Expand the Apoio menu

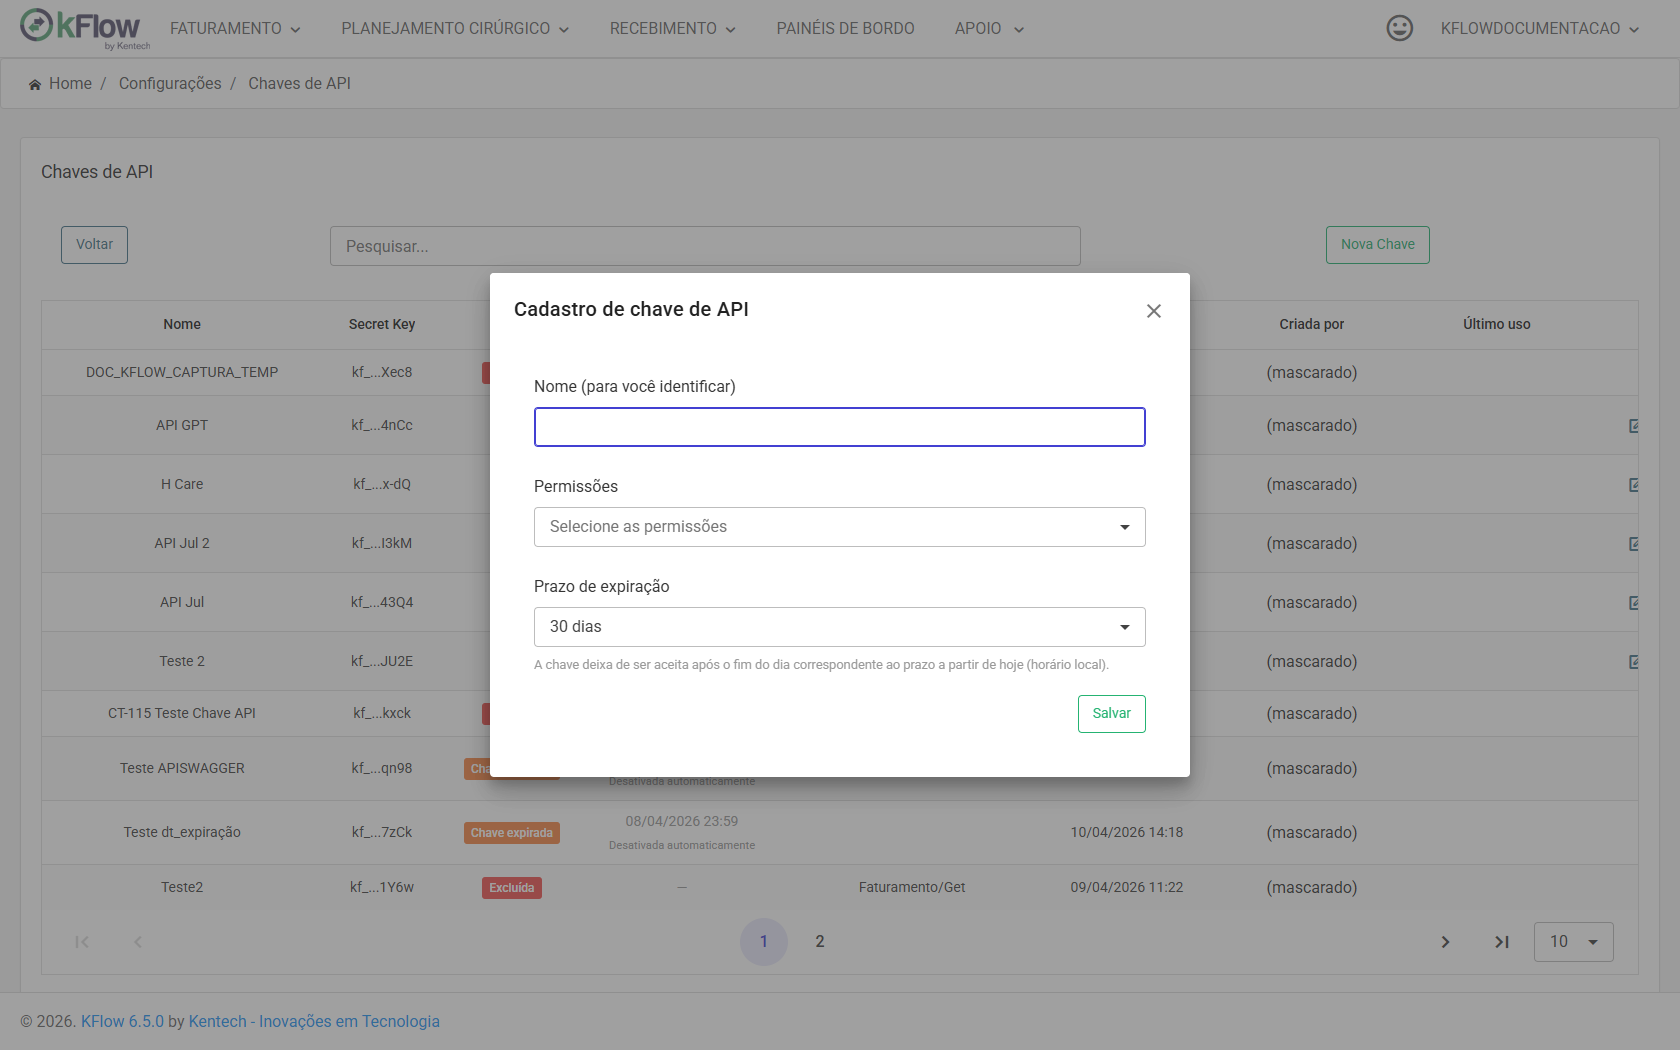coord(989,29)
